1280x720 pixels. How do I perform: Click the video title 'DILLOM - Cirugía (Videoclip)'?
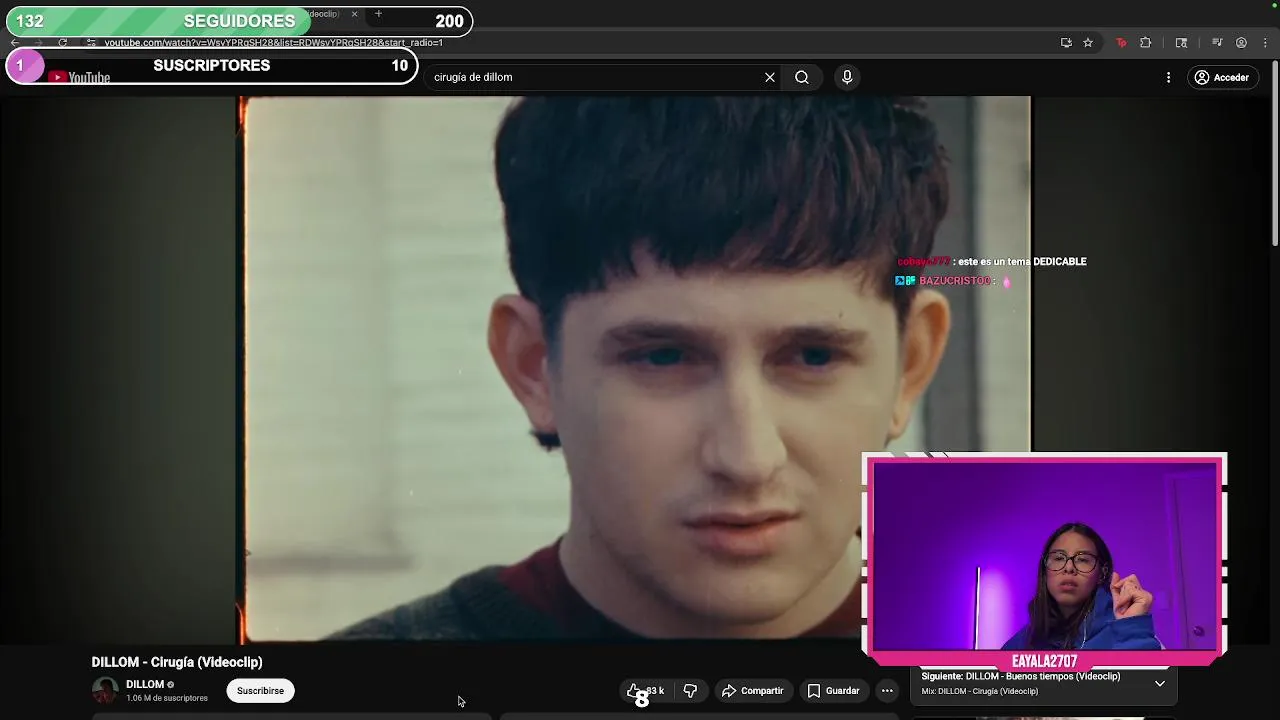pyautogui.click(x=177, y=662)
